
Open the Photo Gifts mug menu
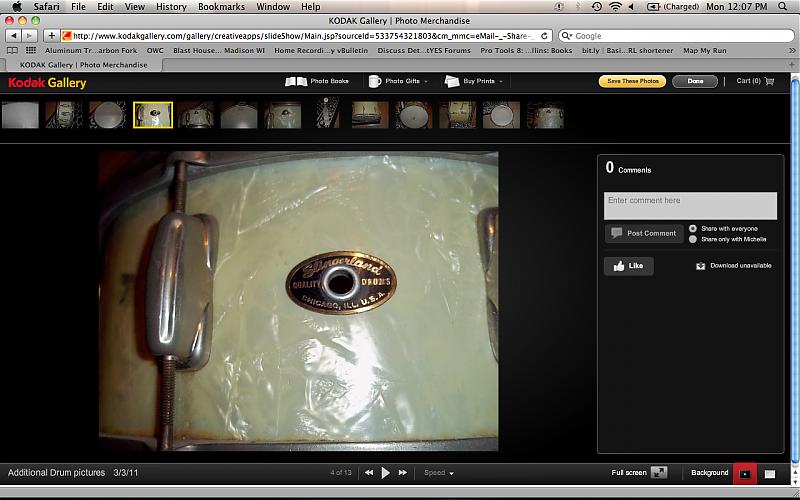point(376,81)
